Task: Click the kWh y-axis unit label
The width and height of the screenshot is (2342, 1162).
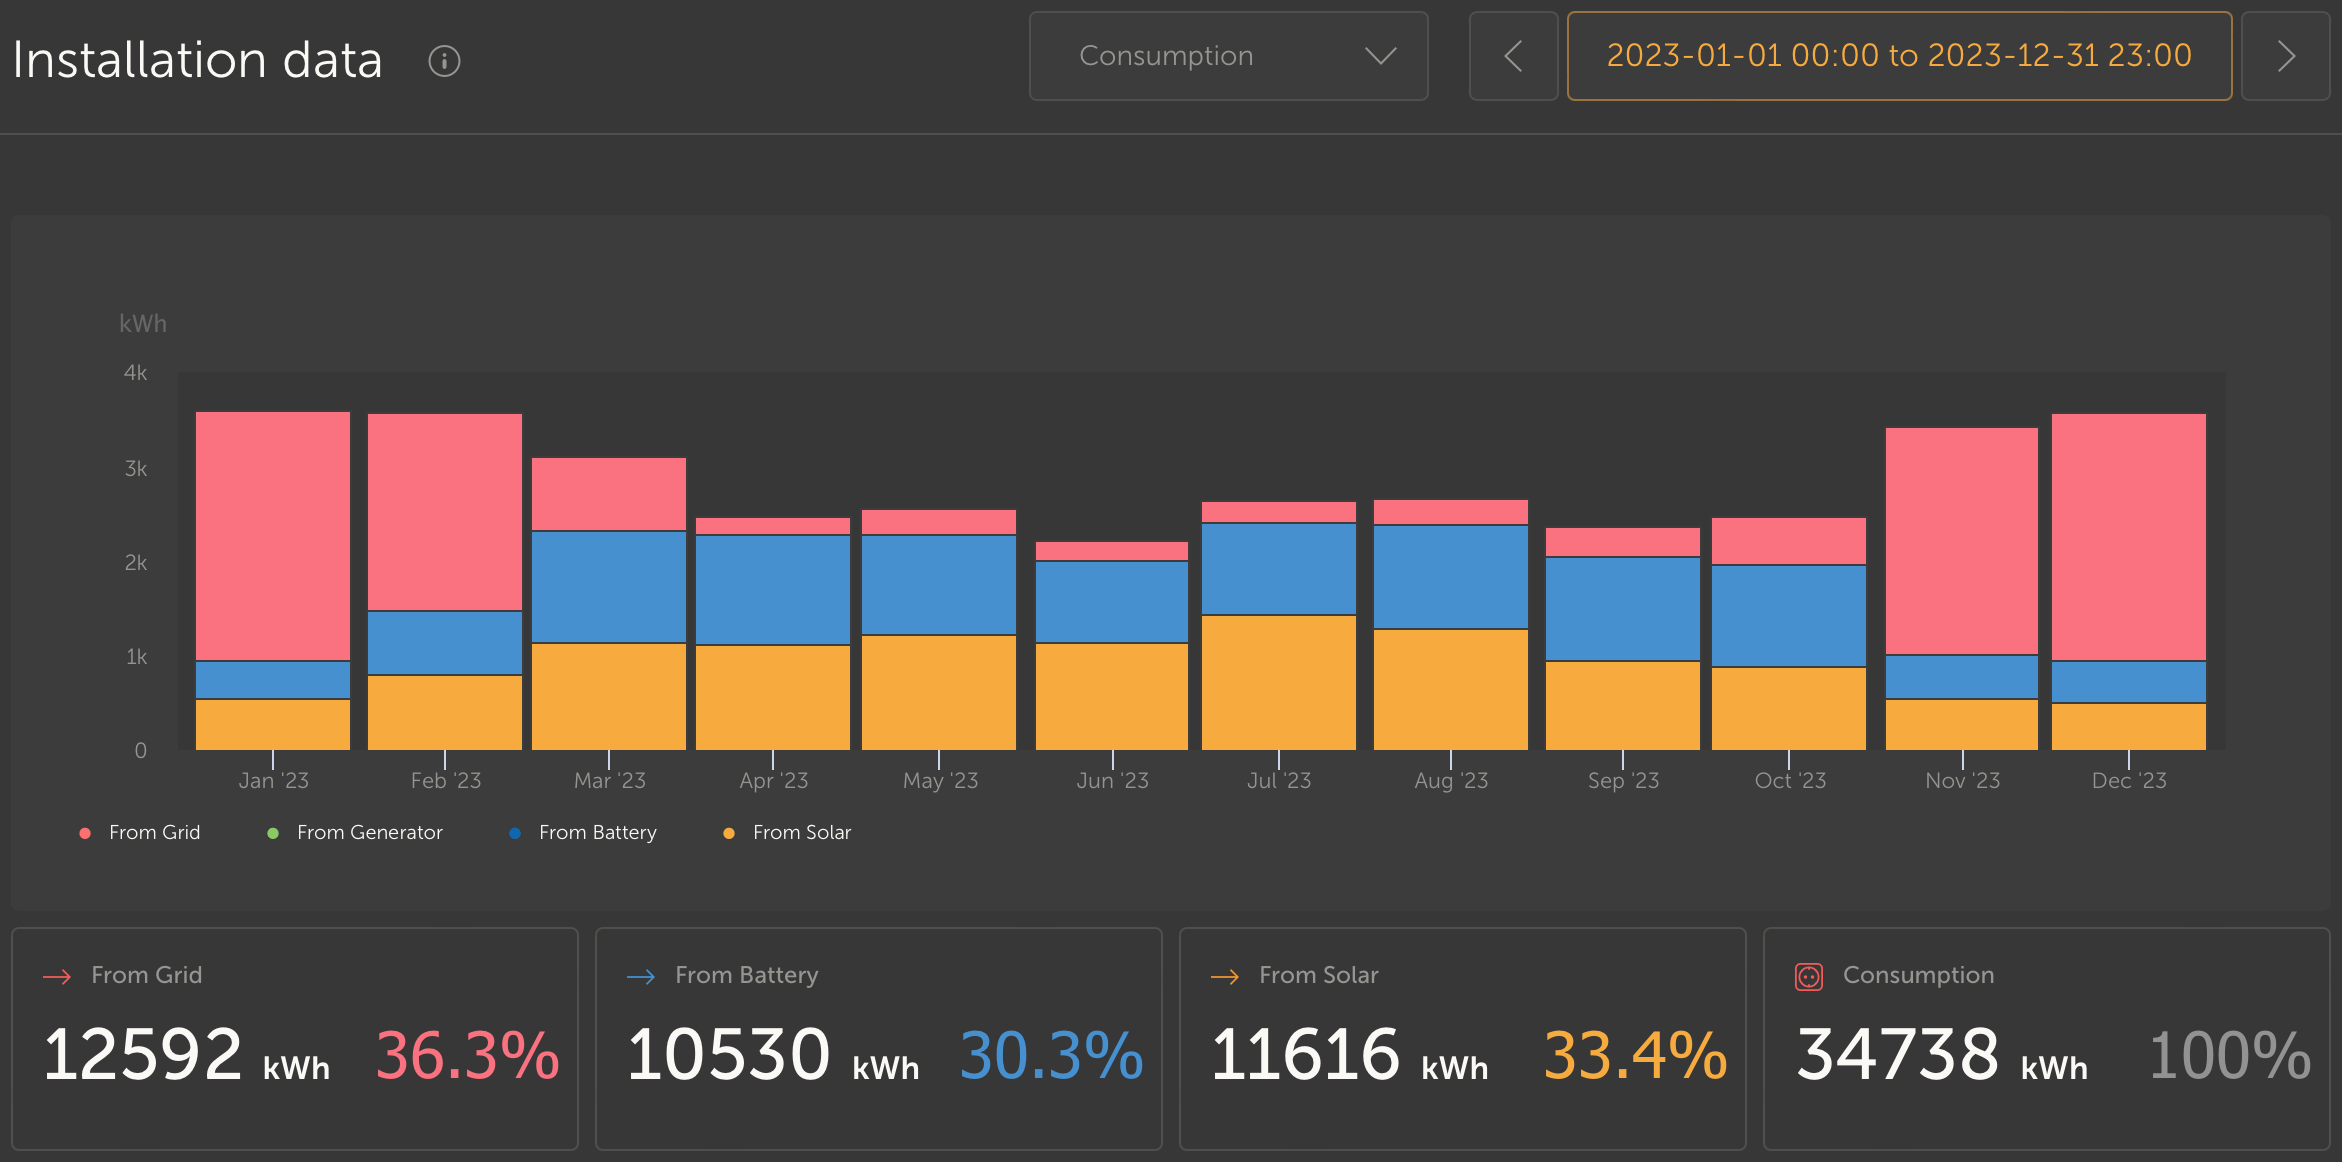Action: 143,324
